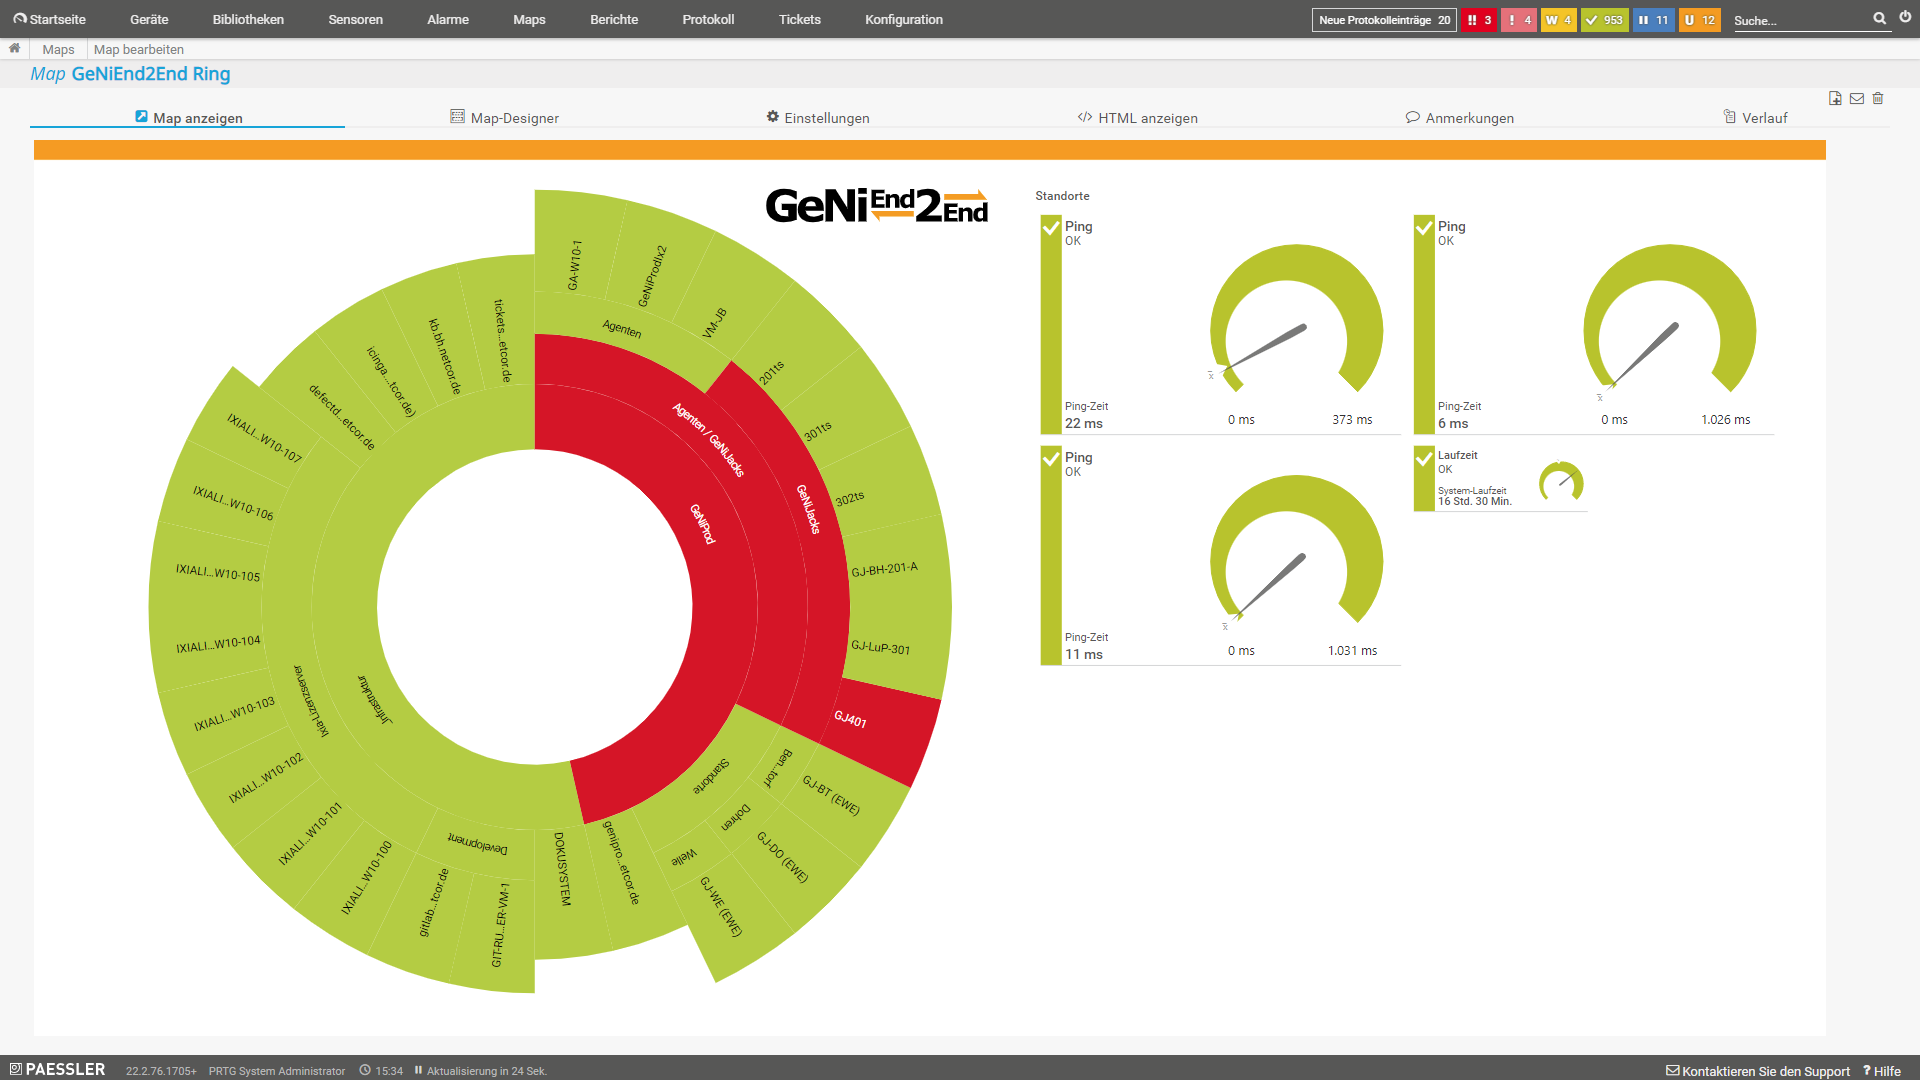Image resolution: width=1920 pixels, height=1080 pixels.
Task: Click the search magnifier icon
Action: pyautogui.click(x=1880, y=18)
